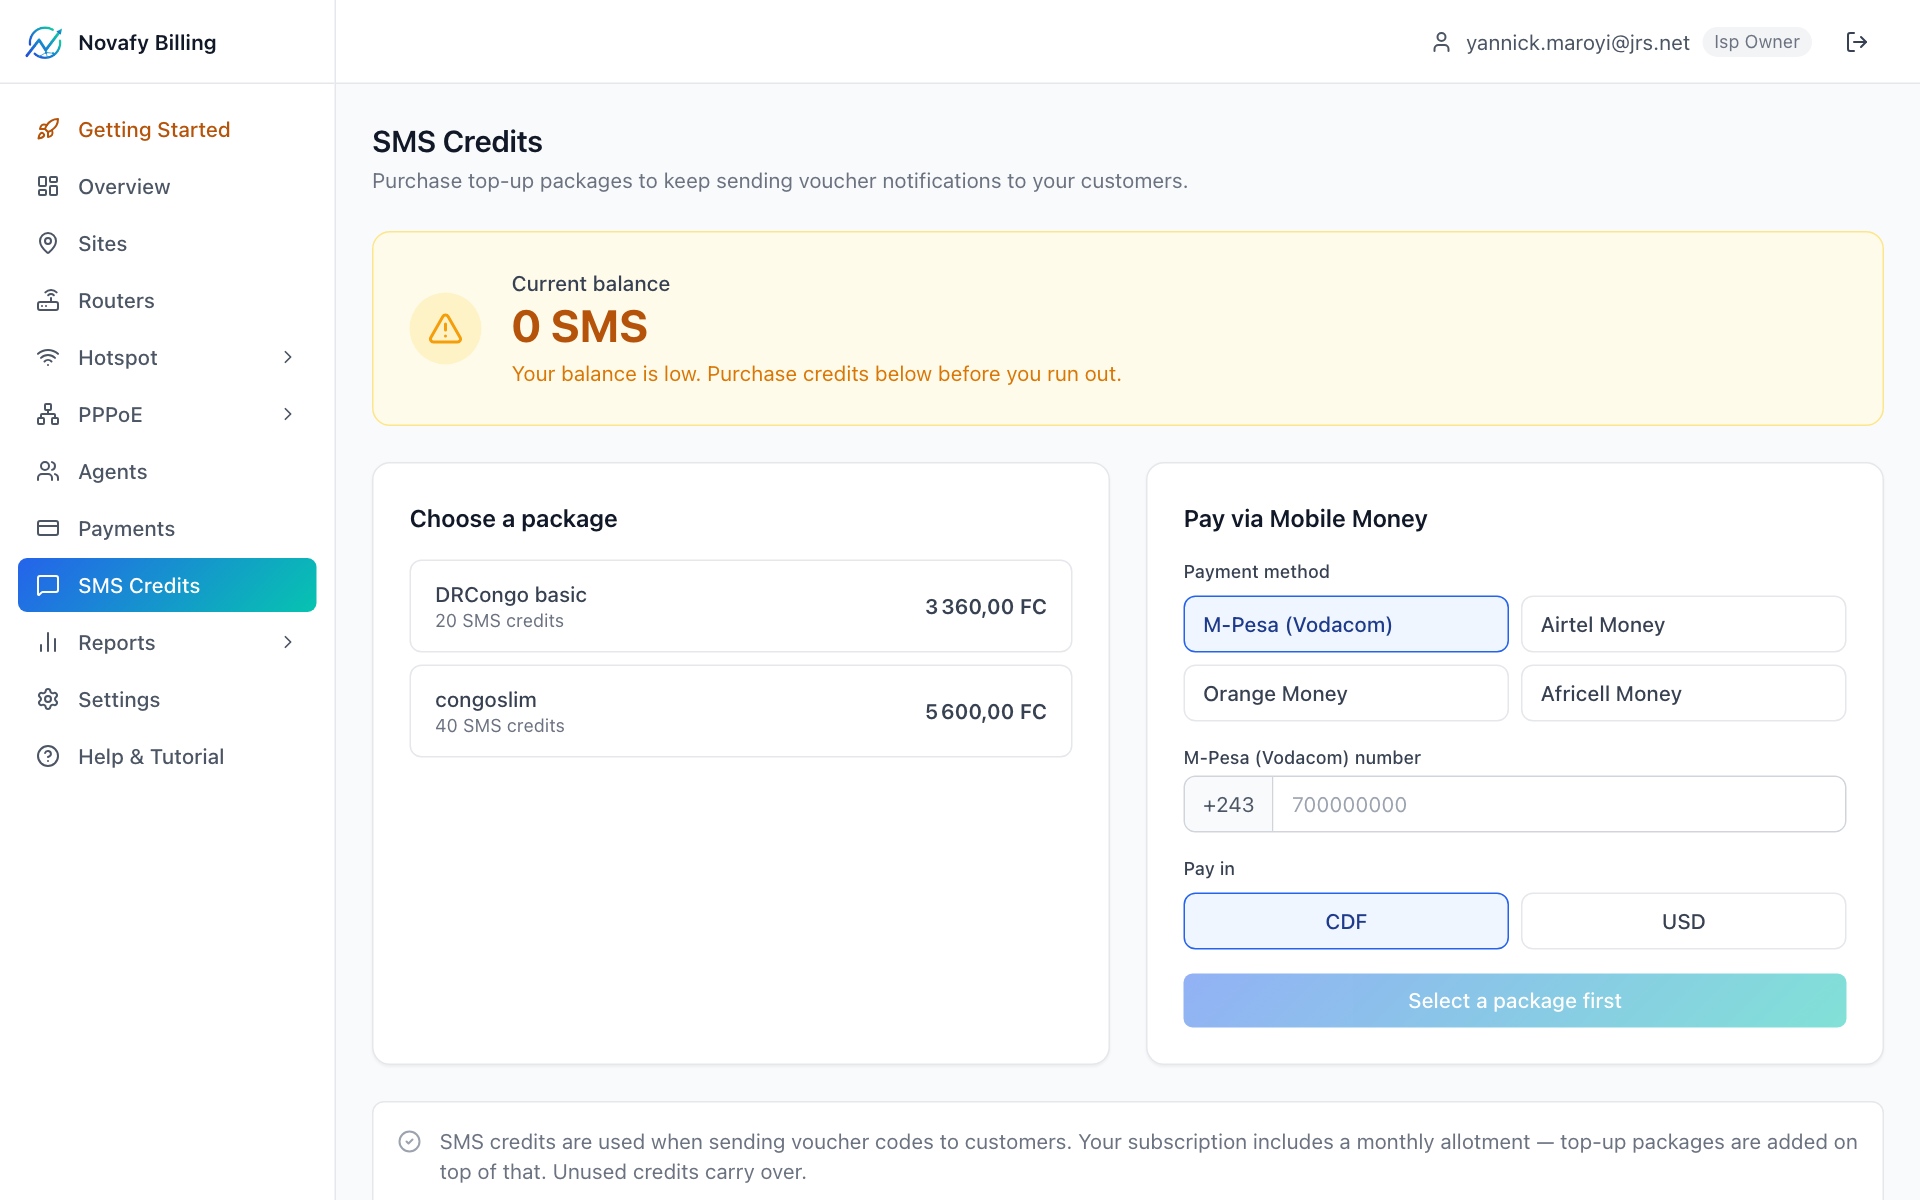Open the Sites menu item
The height and width of the screenshot is (1200, 1920).
(x=167, y=243)
